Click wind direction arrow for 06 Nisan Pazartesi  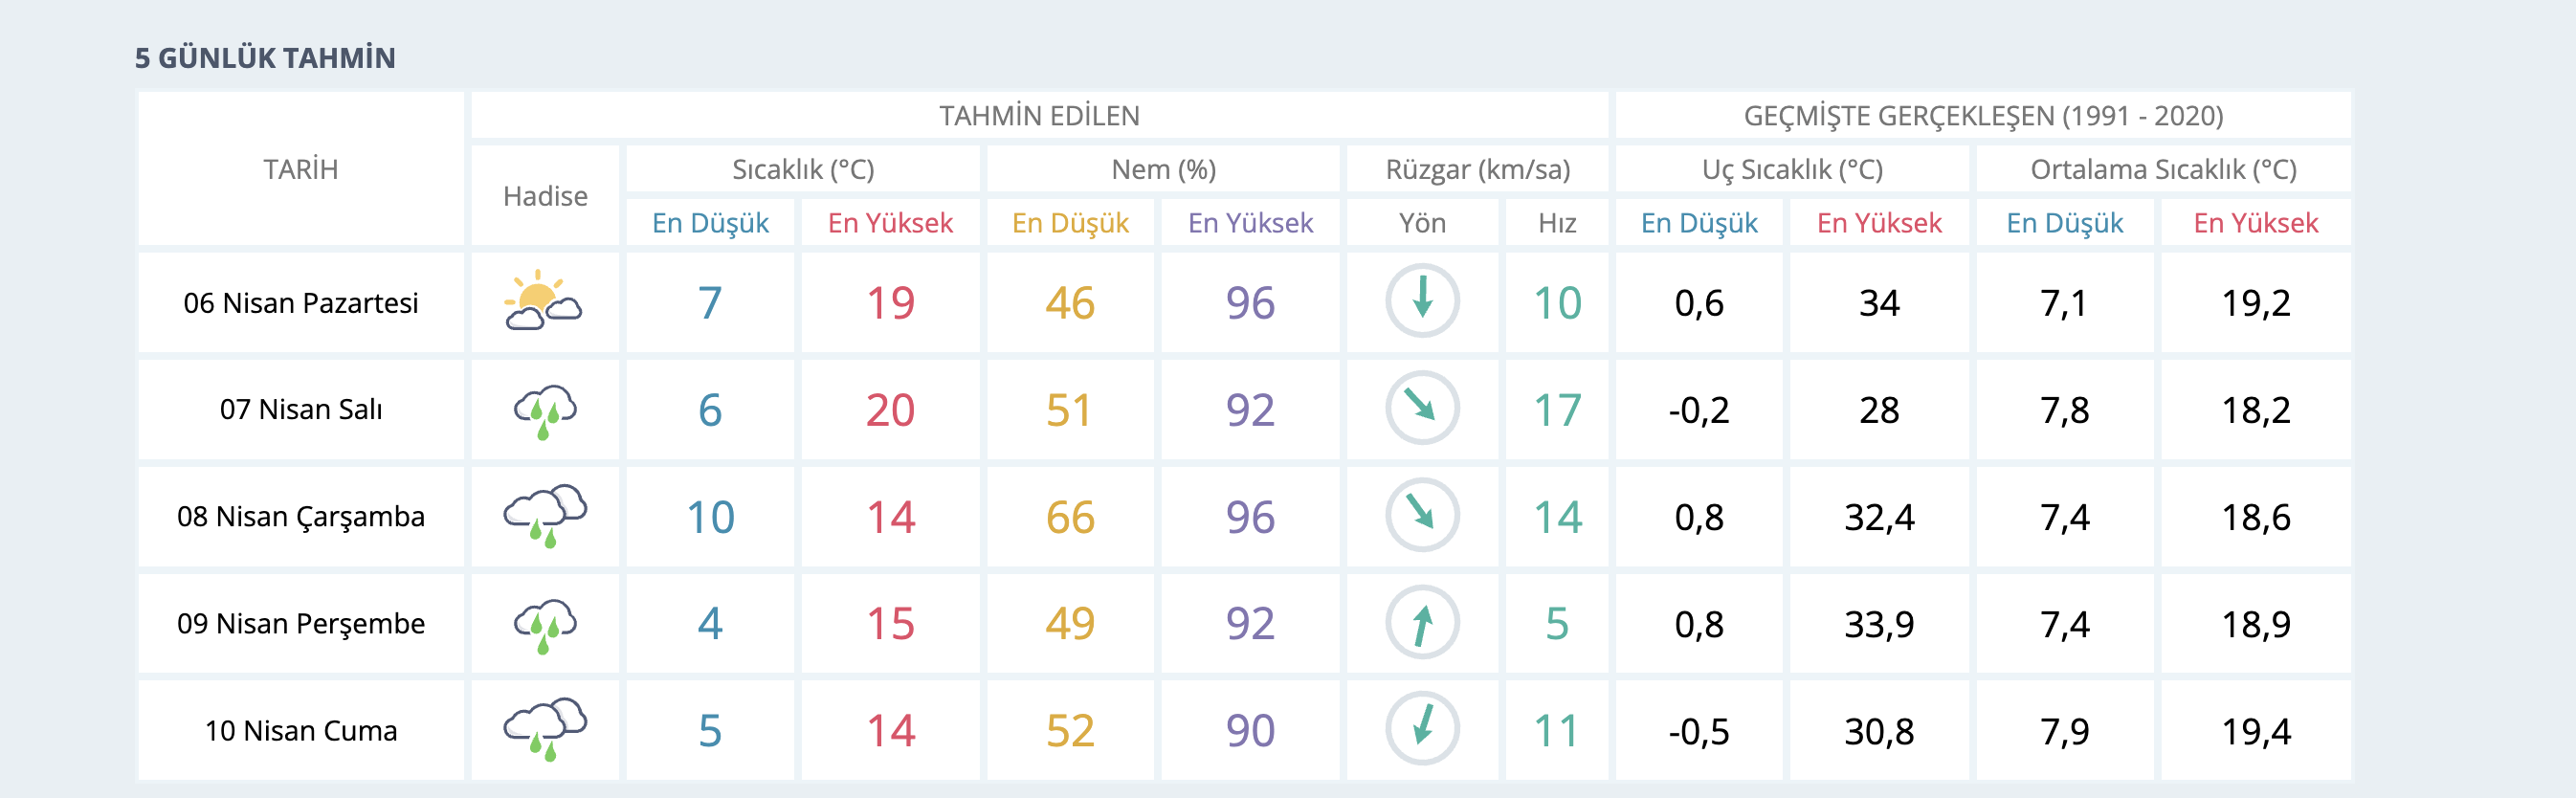pyautogui.click(x=1422, y=301)
